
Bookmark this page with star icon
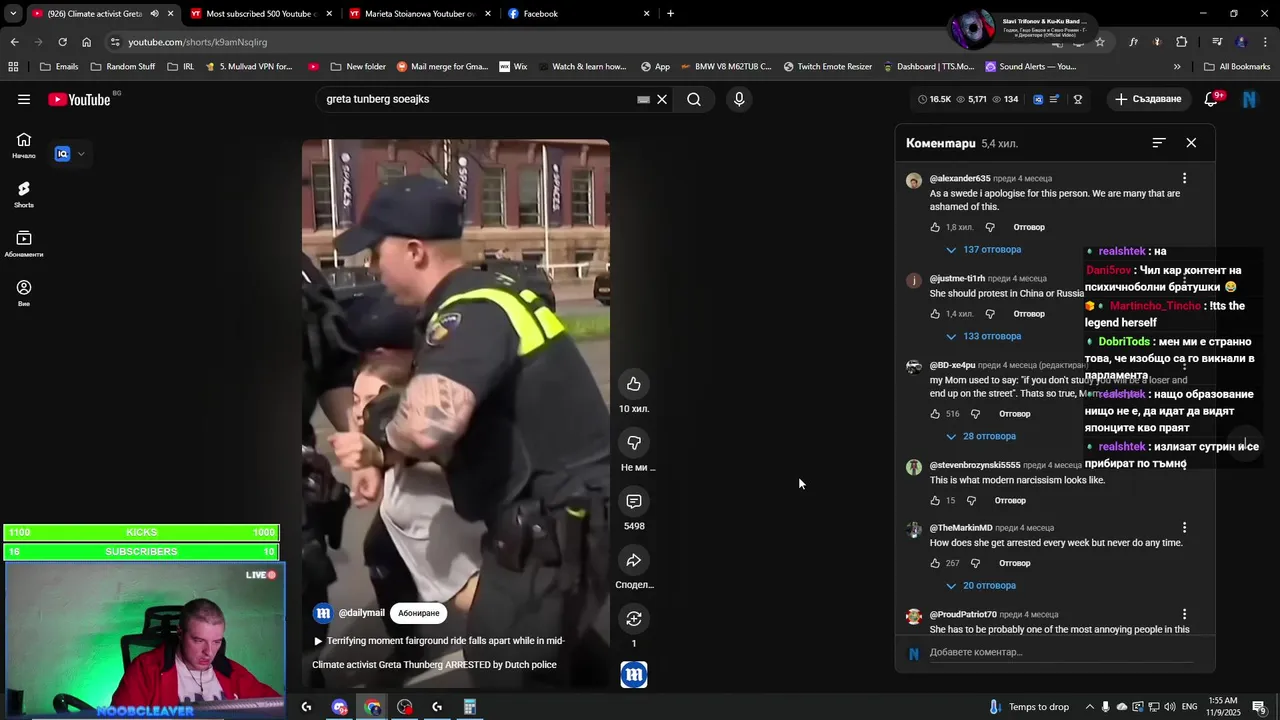click(x=1100, y=42)
